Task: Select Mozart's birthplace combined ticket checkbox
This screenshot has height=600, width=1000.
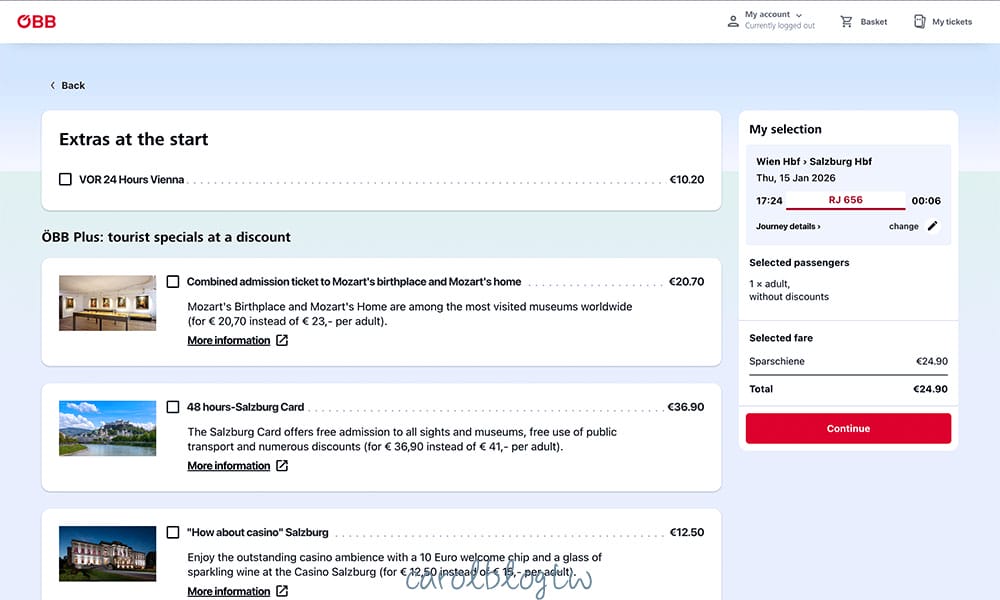Action: click(173, 282)
